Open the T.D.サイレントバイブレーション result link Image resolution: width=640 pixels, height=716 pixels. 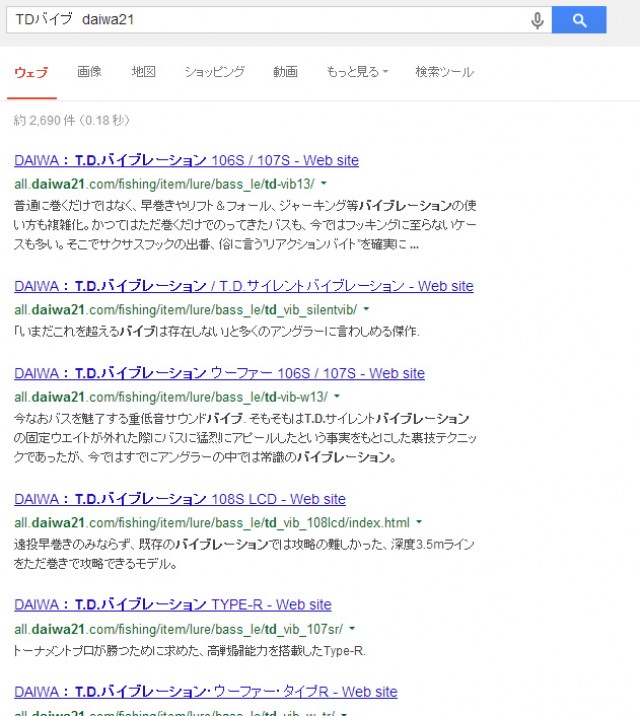[x=244, y=286]
